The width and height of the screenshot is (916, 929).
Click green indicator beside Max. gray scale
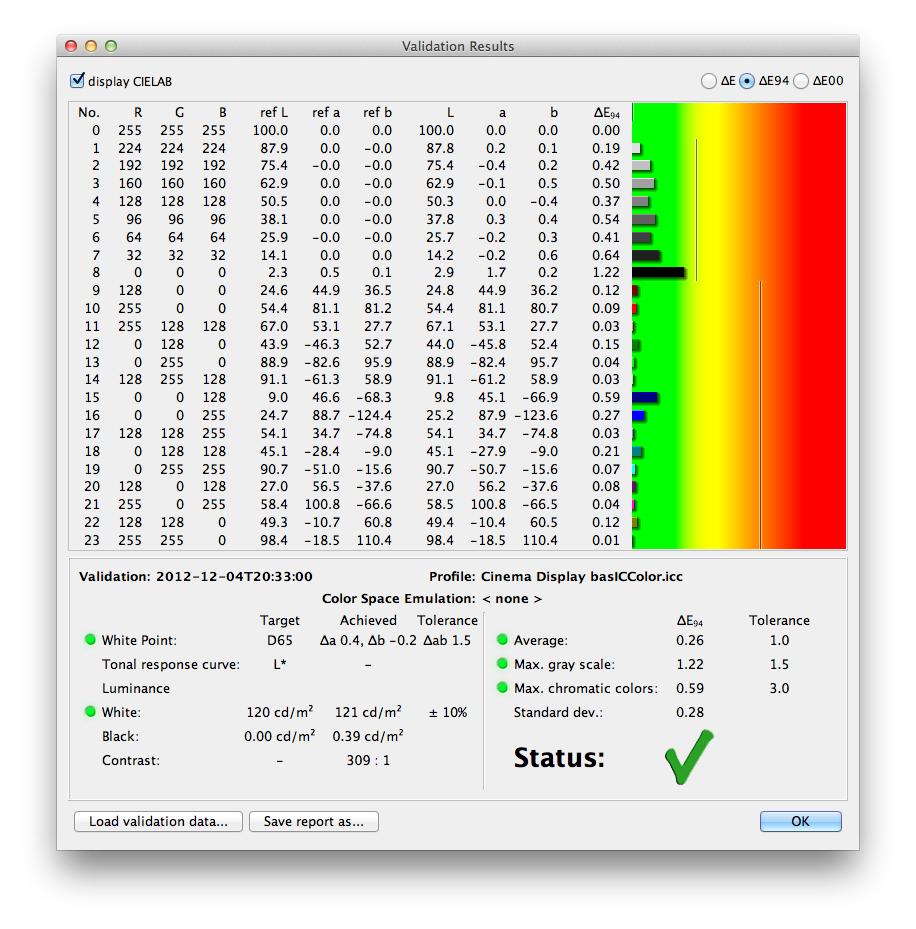[502, 664]
